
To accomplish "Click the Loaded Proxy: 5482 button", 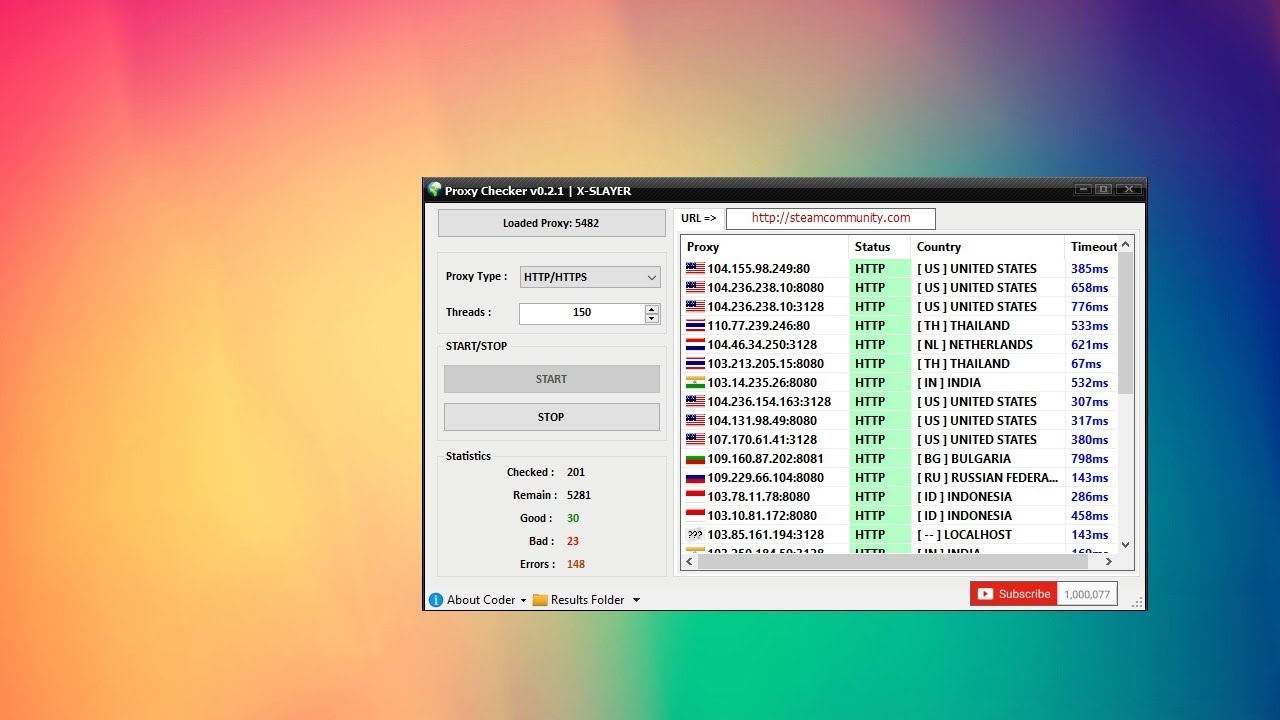I will 551,223.
